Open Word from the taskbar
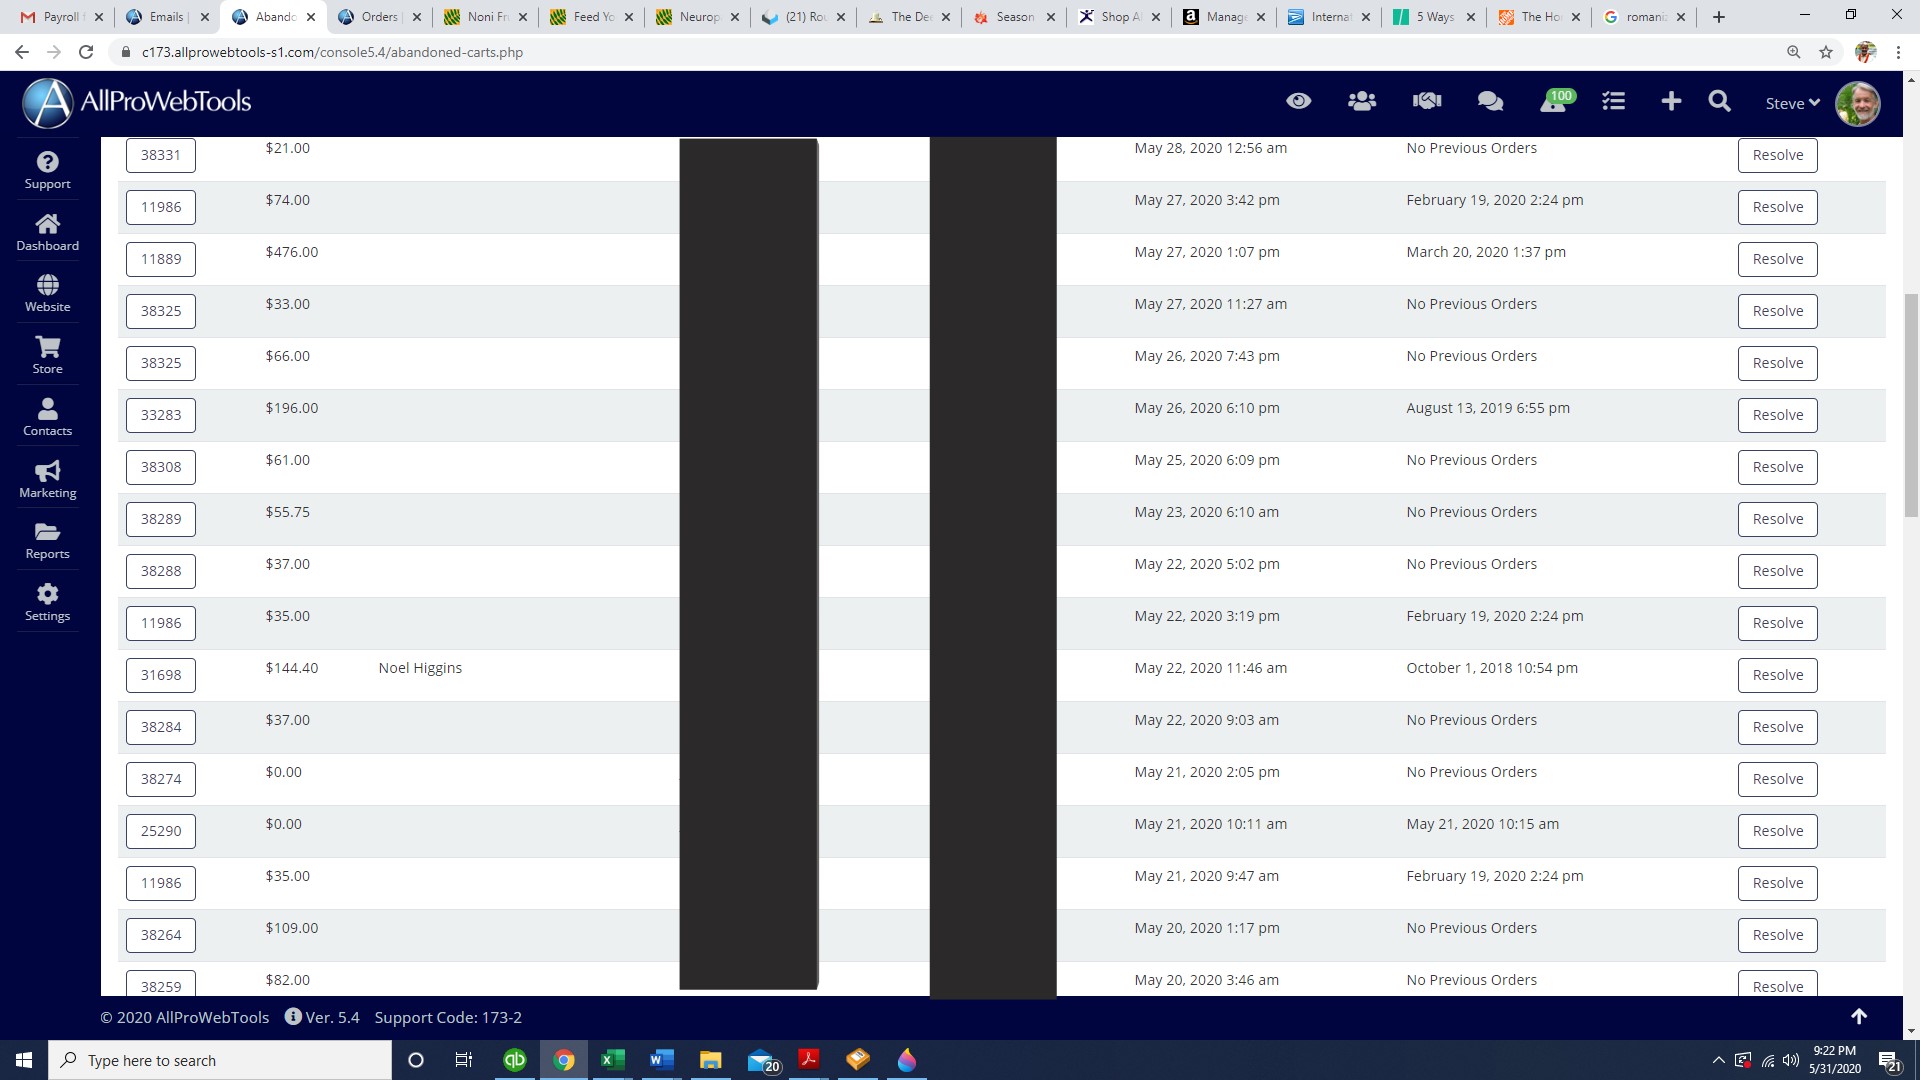This screenshot has width=1920, height=1080. coord(661,1060)
